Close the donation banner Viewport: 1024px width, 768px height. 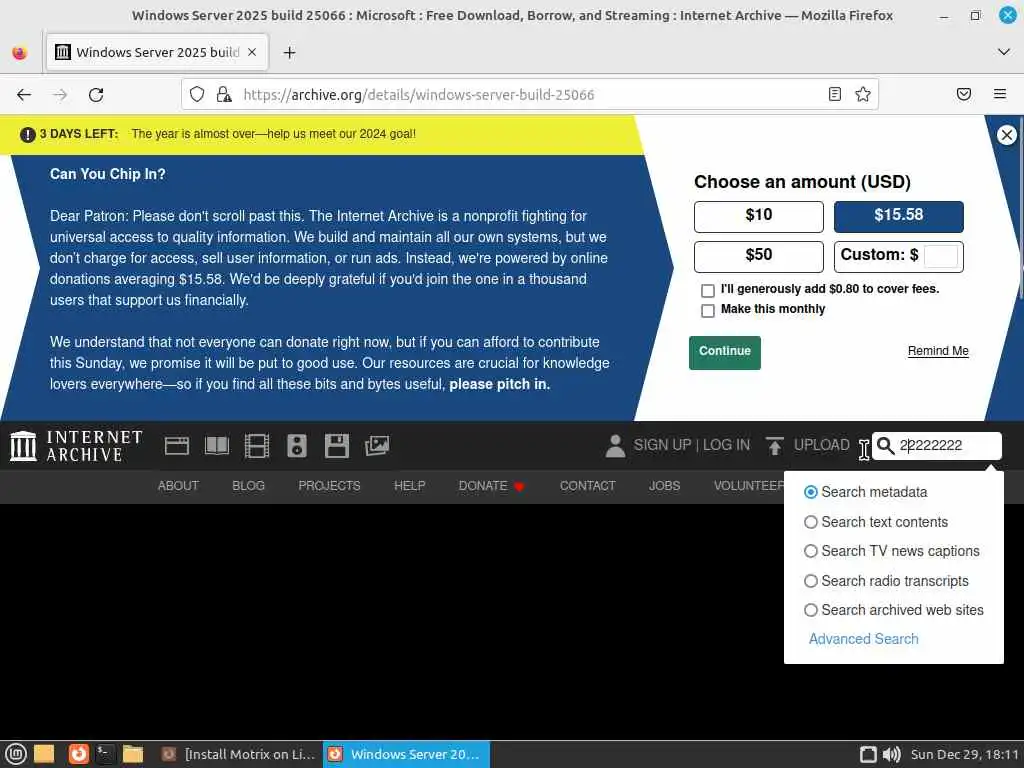tap(1006, 135)
